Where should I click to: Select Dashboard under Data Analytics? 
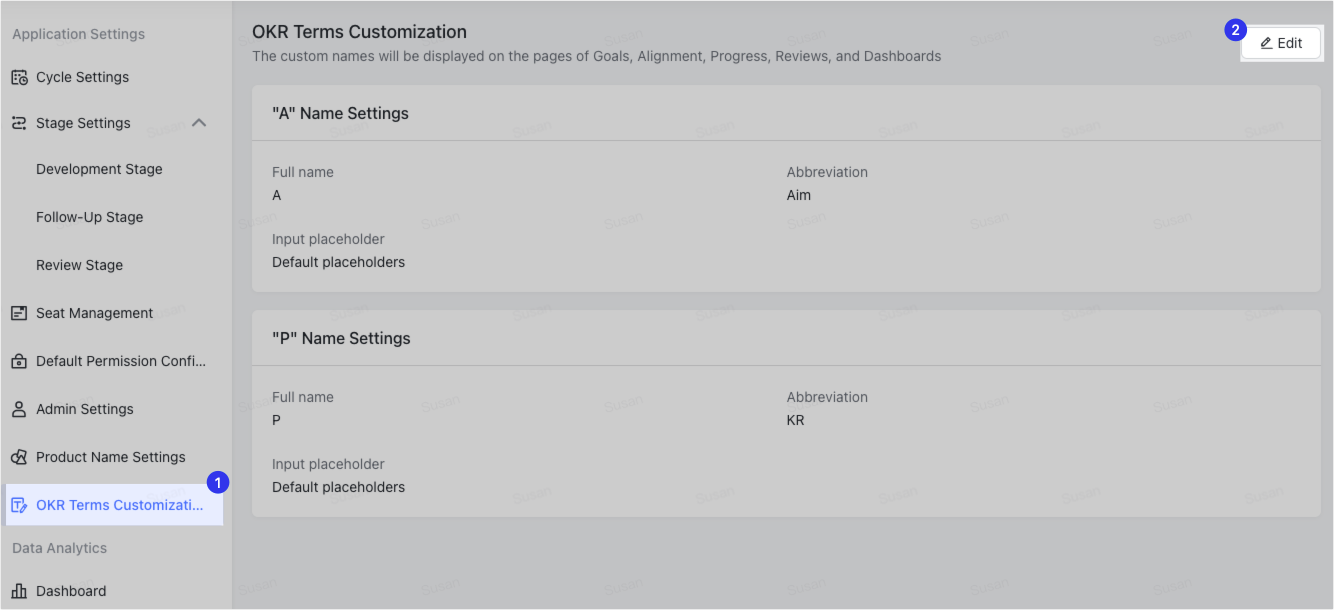pyautogui.click(x=71, y=591)
